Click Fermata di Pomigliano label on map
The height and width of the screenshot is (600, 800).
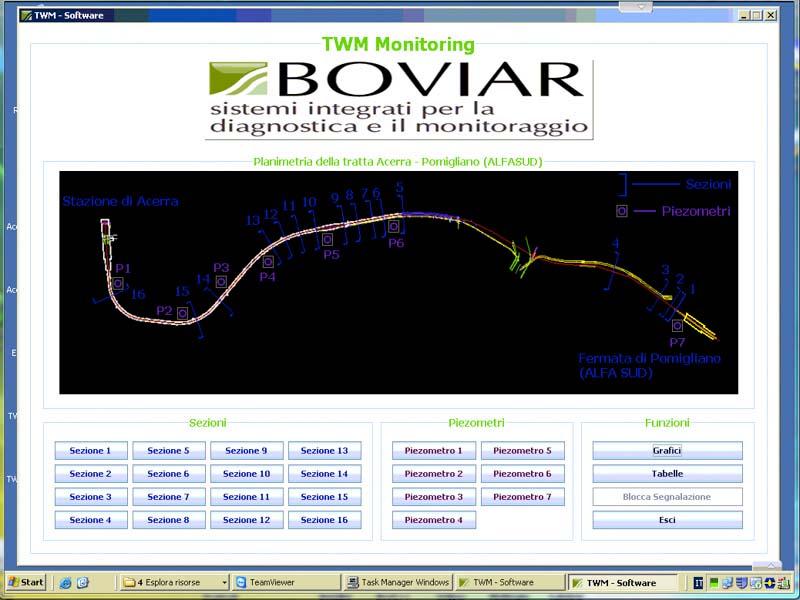[649, 365]
